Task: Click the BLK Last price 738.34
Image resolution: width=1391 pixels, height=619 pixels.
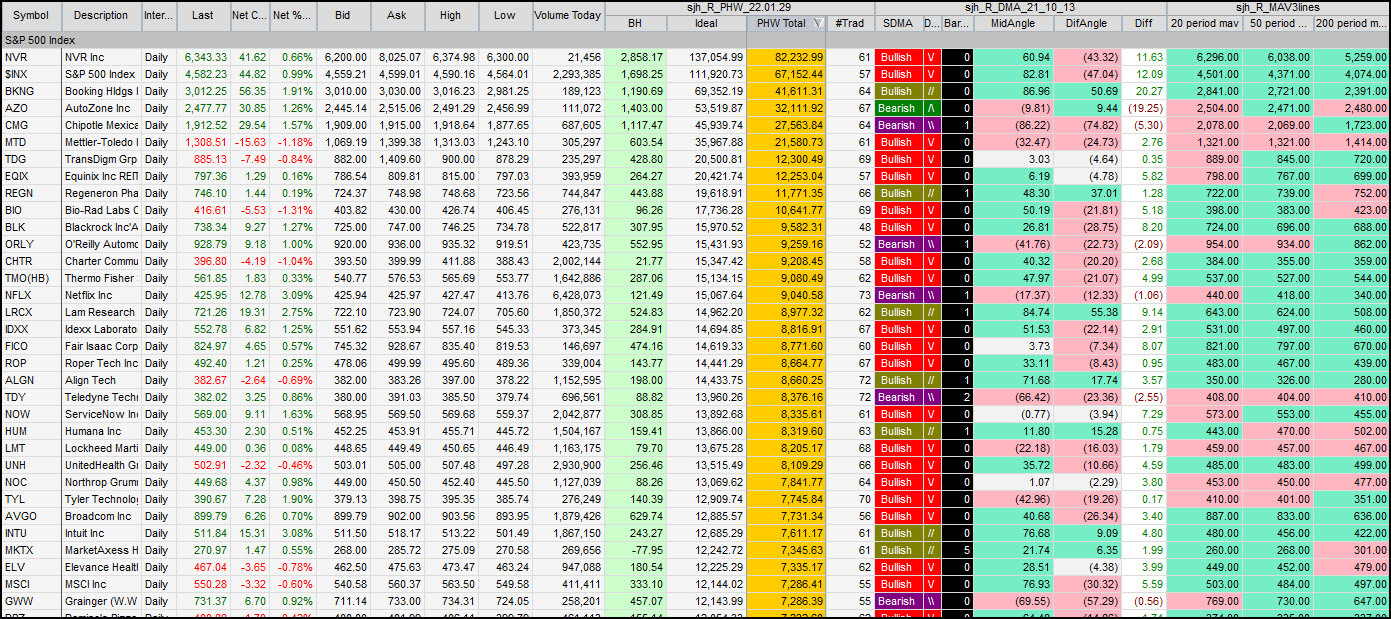Action: click(203, 227)
